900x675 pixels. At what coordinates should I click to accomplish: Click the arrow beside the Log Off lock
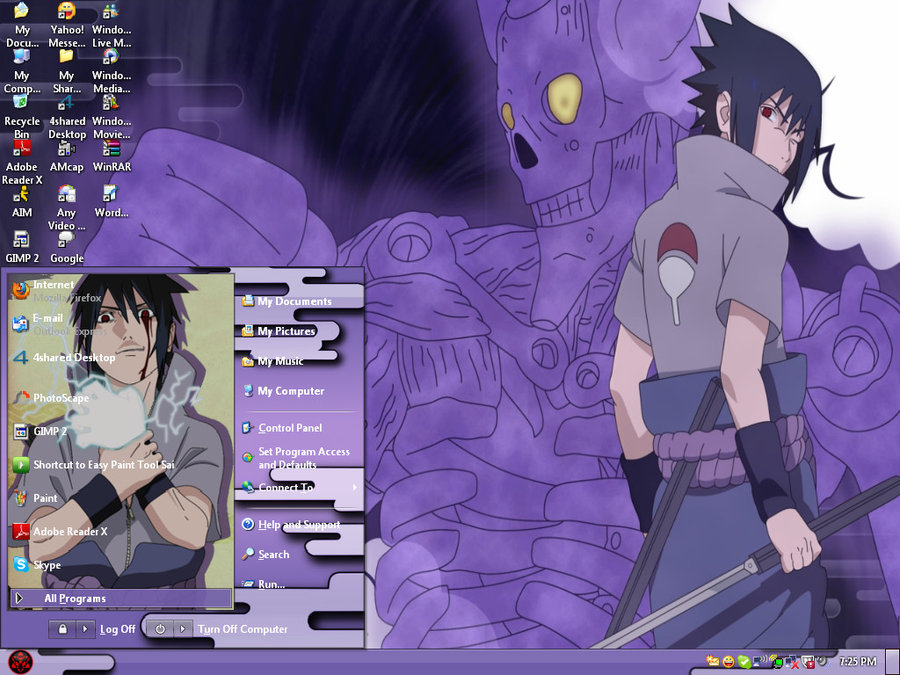pos(85,629)
